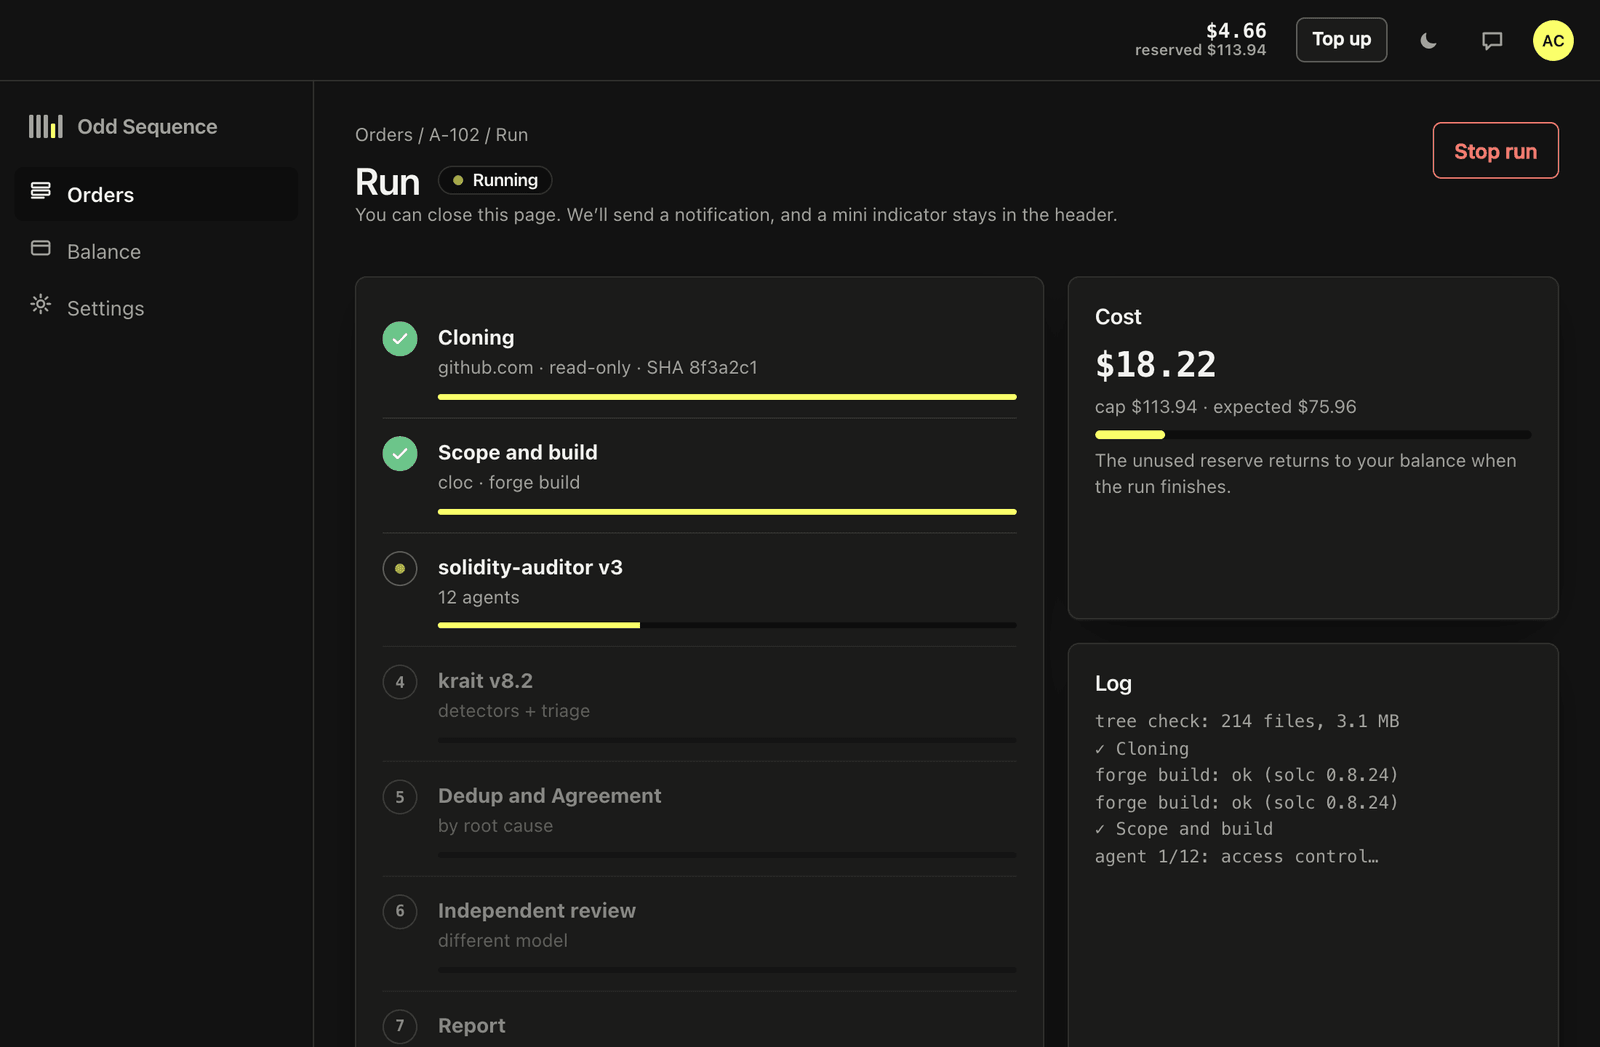Click the Dedup and Agreement step title
Viewport: 1600px width, 1047px height.
(x=550, y=796)
